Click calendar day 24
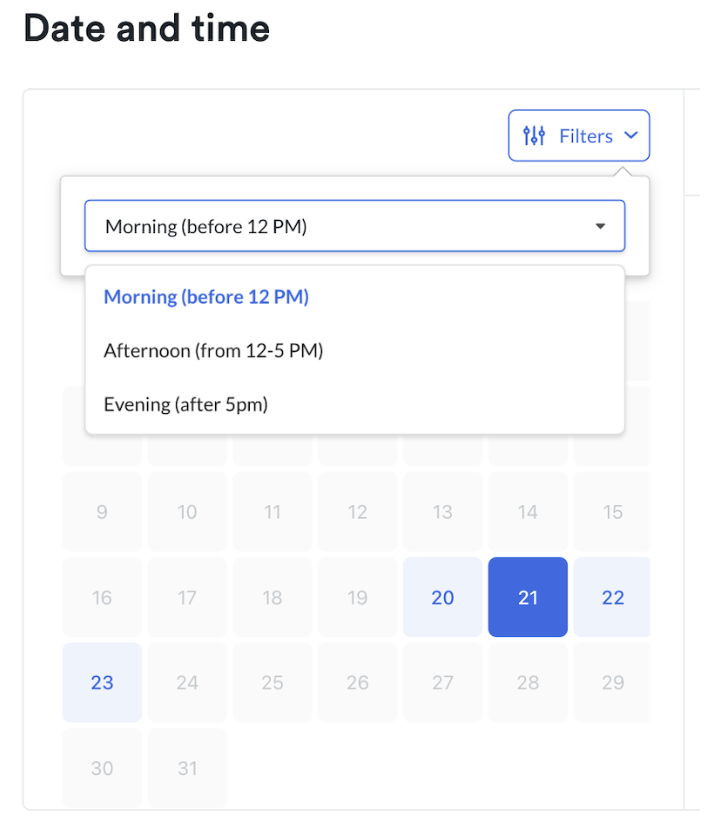The height and width of the screenshot is (828, 710). [x=187, y=682]
